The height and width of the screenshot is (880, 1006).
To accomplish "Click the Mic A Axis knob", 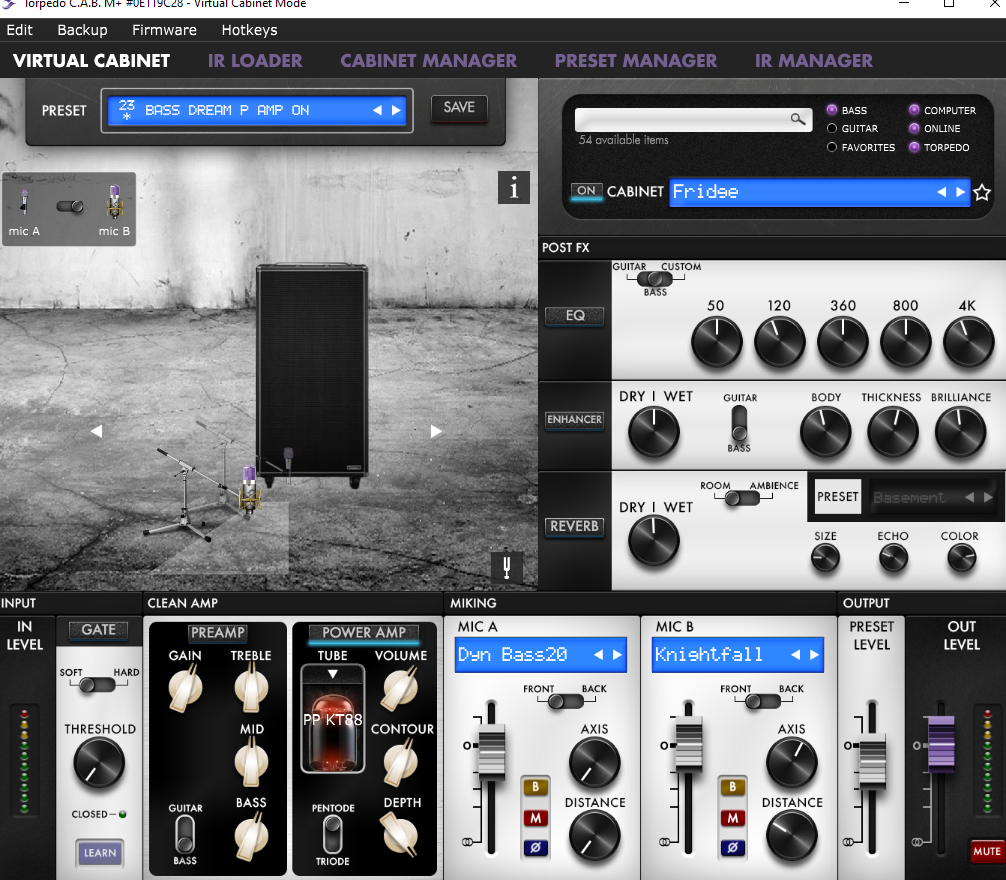I will pos(594,763).
